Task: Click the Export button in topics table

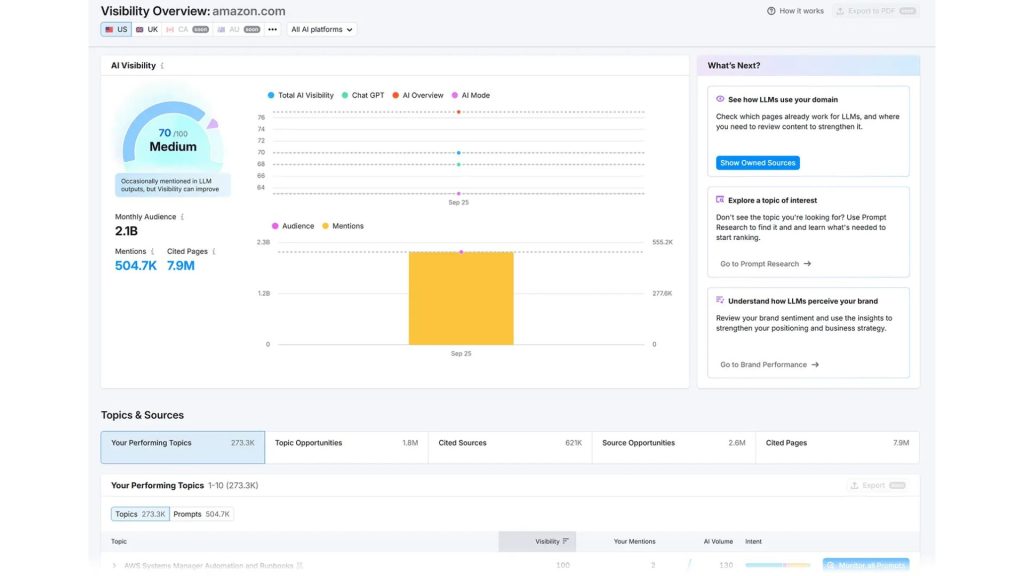Action: click(x=878, y=485)
